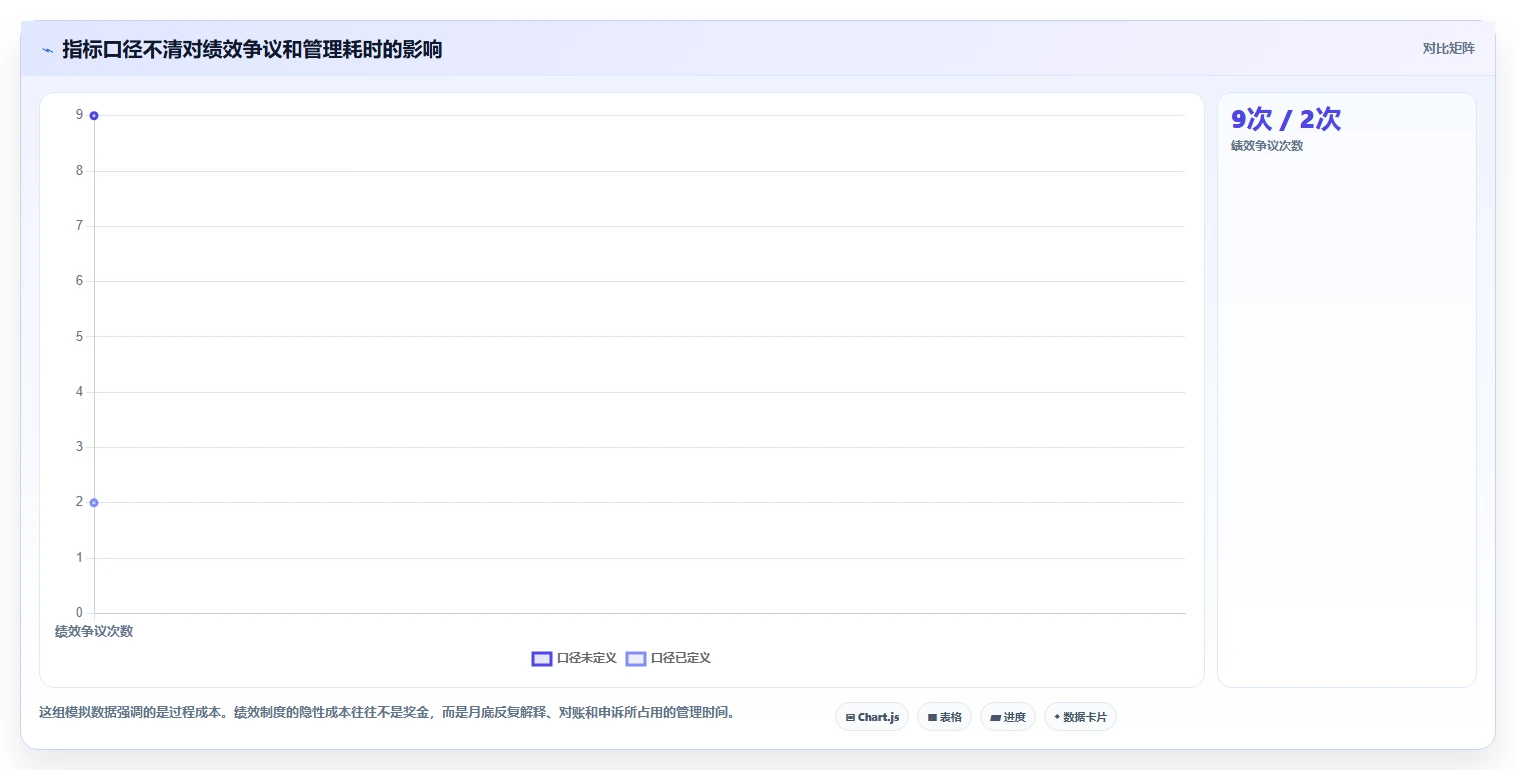Click the 数据卡片 tag chip
The width and height of the screenshot is (1516, 770).
[x=1080, y=717]
